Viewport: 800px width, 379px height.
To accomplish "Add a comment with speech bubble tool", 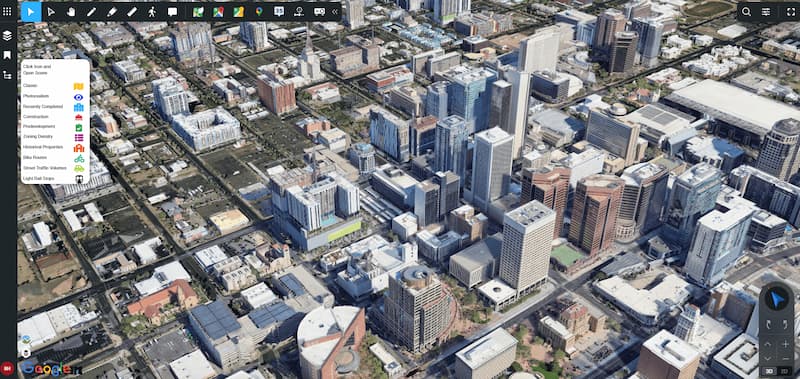I will click(172, 12).
